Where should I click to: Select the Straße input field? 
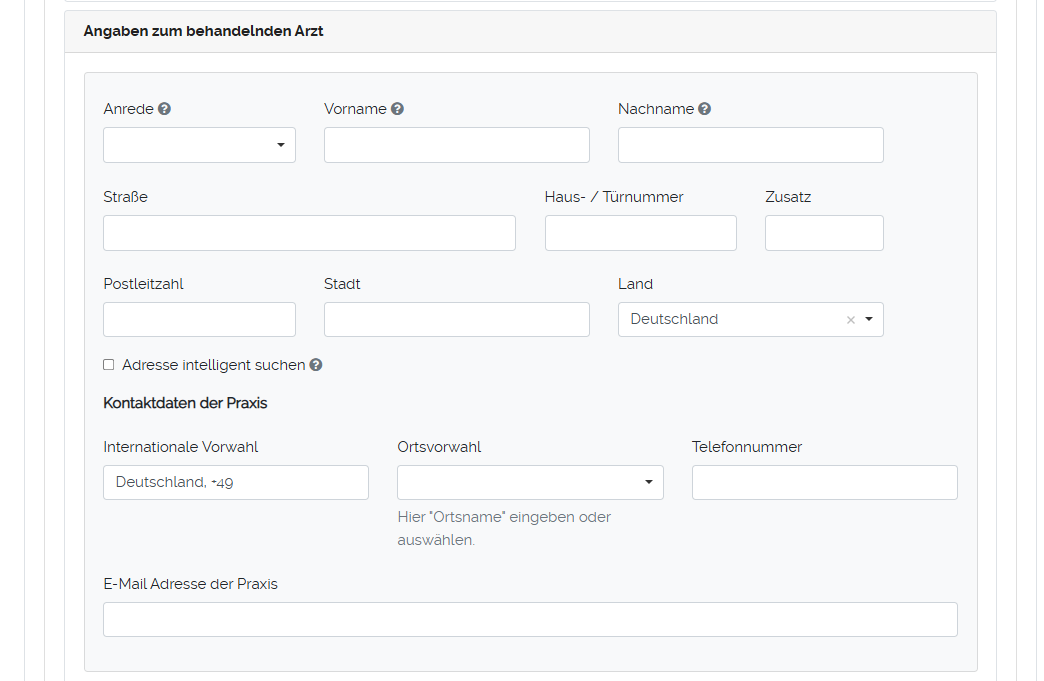tap(309, 233)
